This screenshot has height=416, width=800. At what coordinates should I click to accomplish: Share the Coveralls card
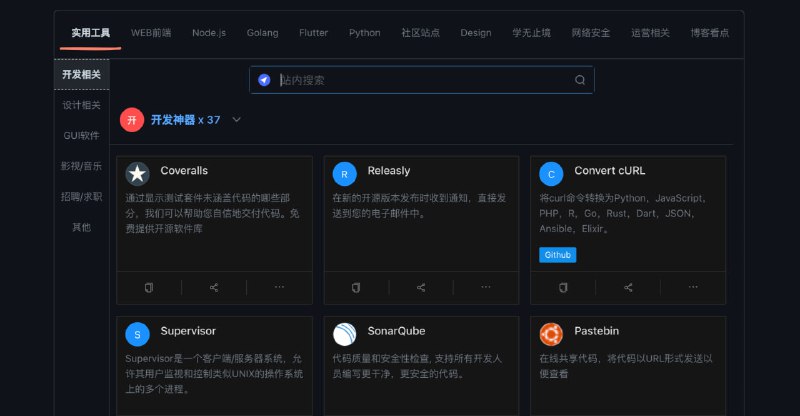coord(214,287)
